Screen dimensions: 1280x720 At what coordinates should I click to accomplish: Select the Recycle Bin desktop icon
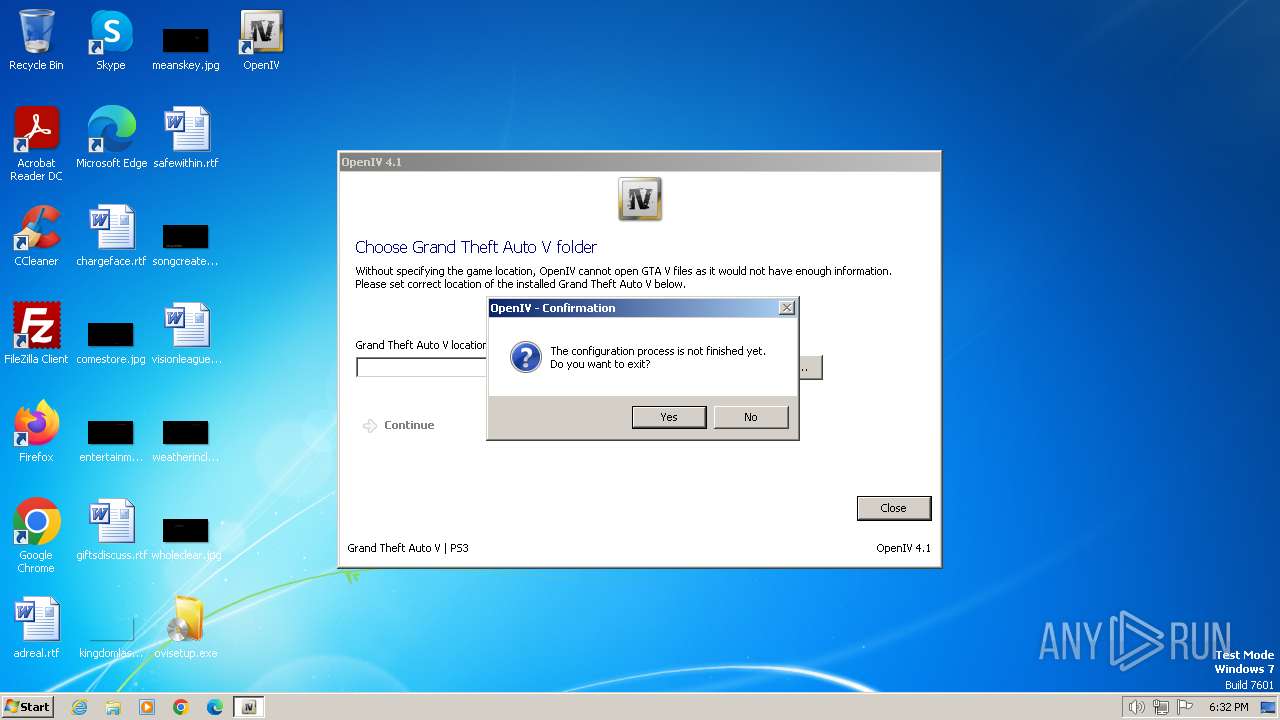tap(36, 41)
